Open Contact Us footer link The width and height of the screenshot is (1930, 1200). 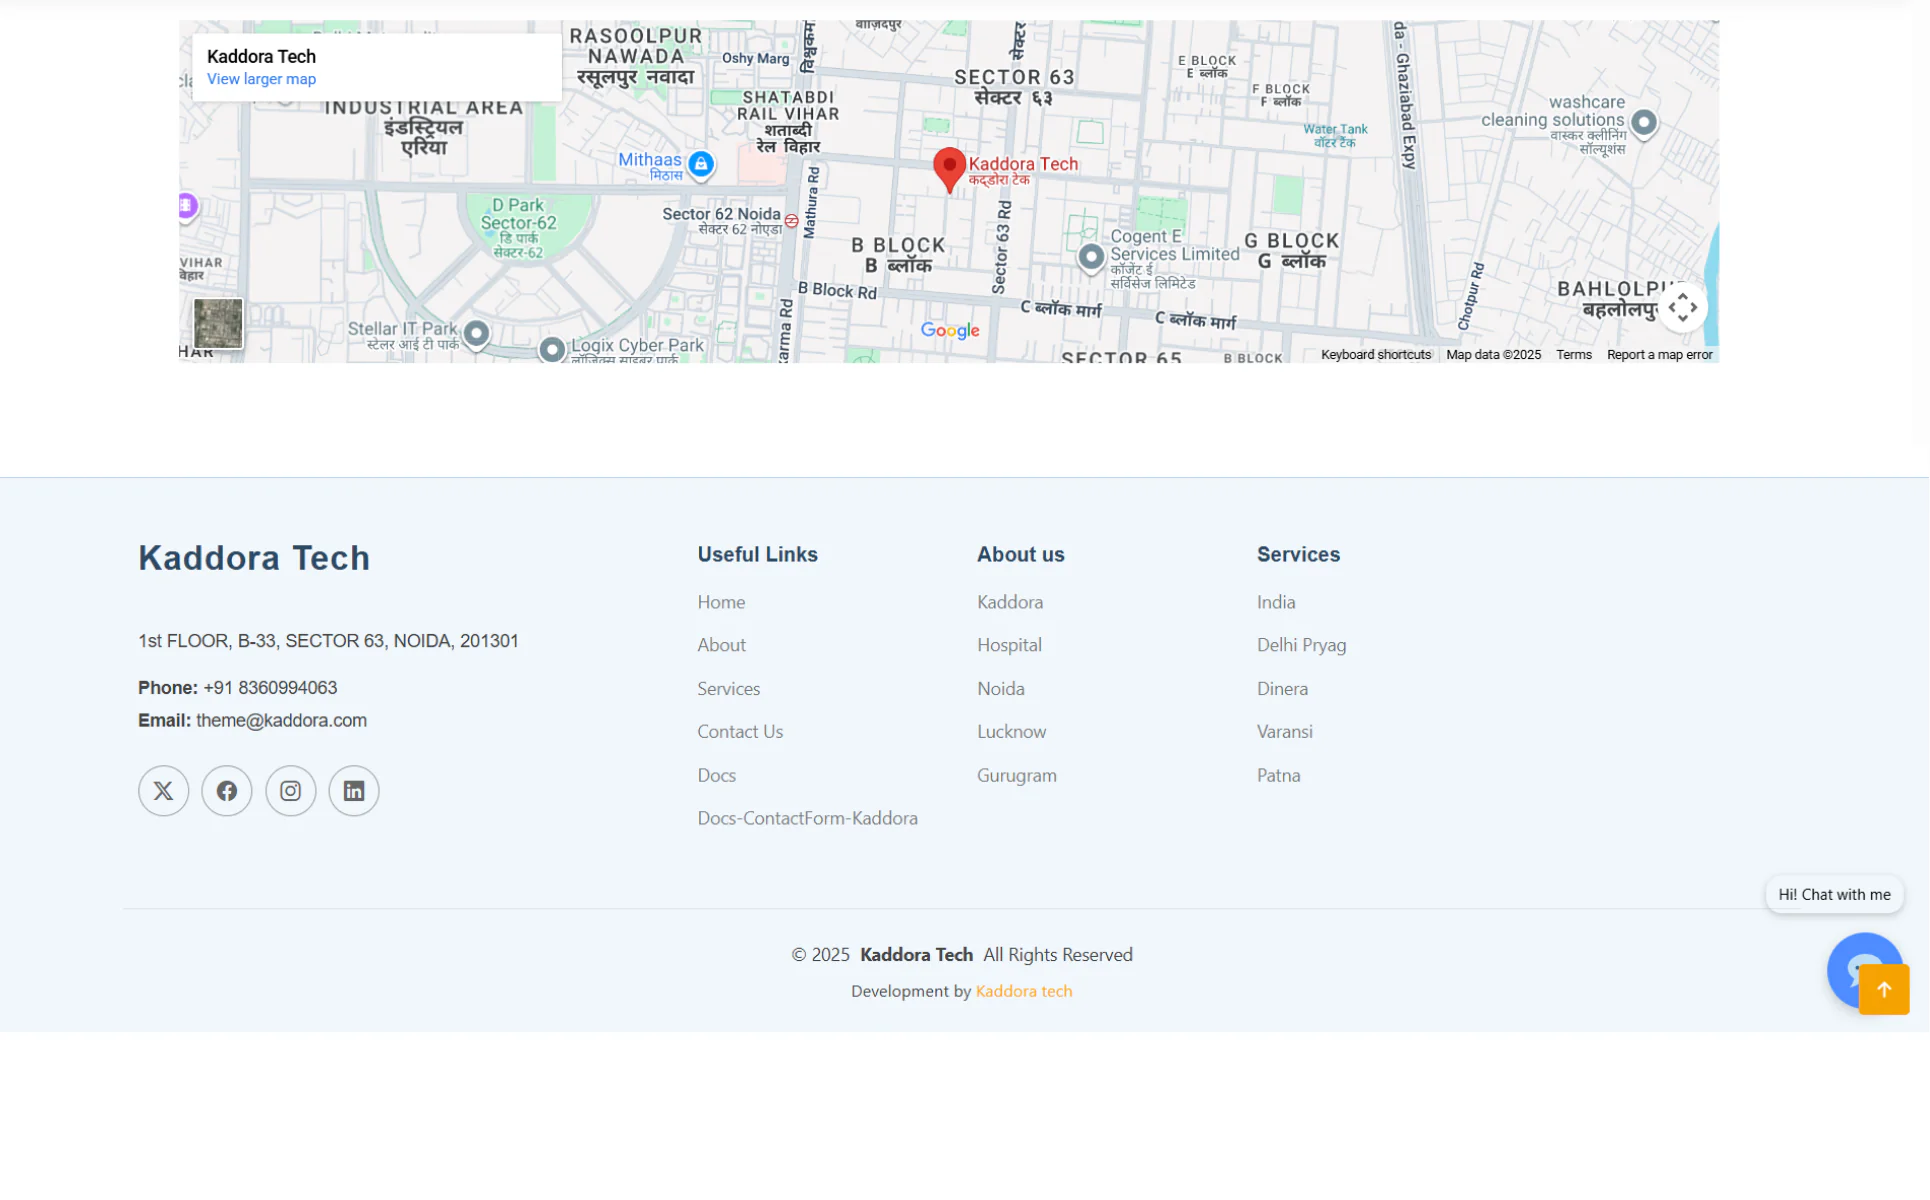coord(740,731)
